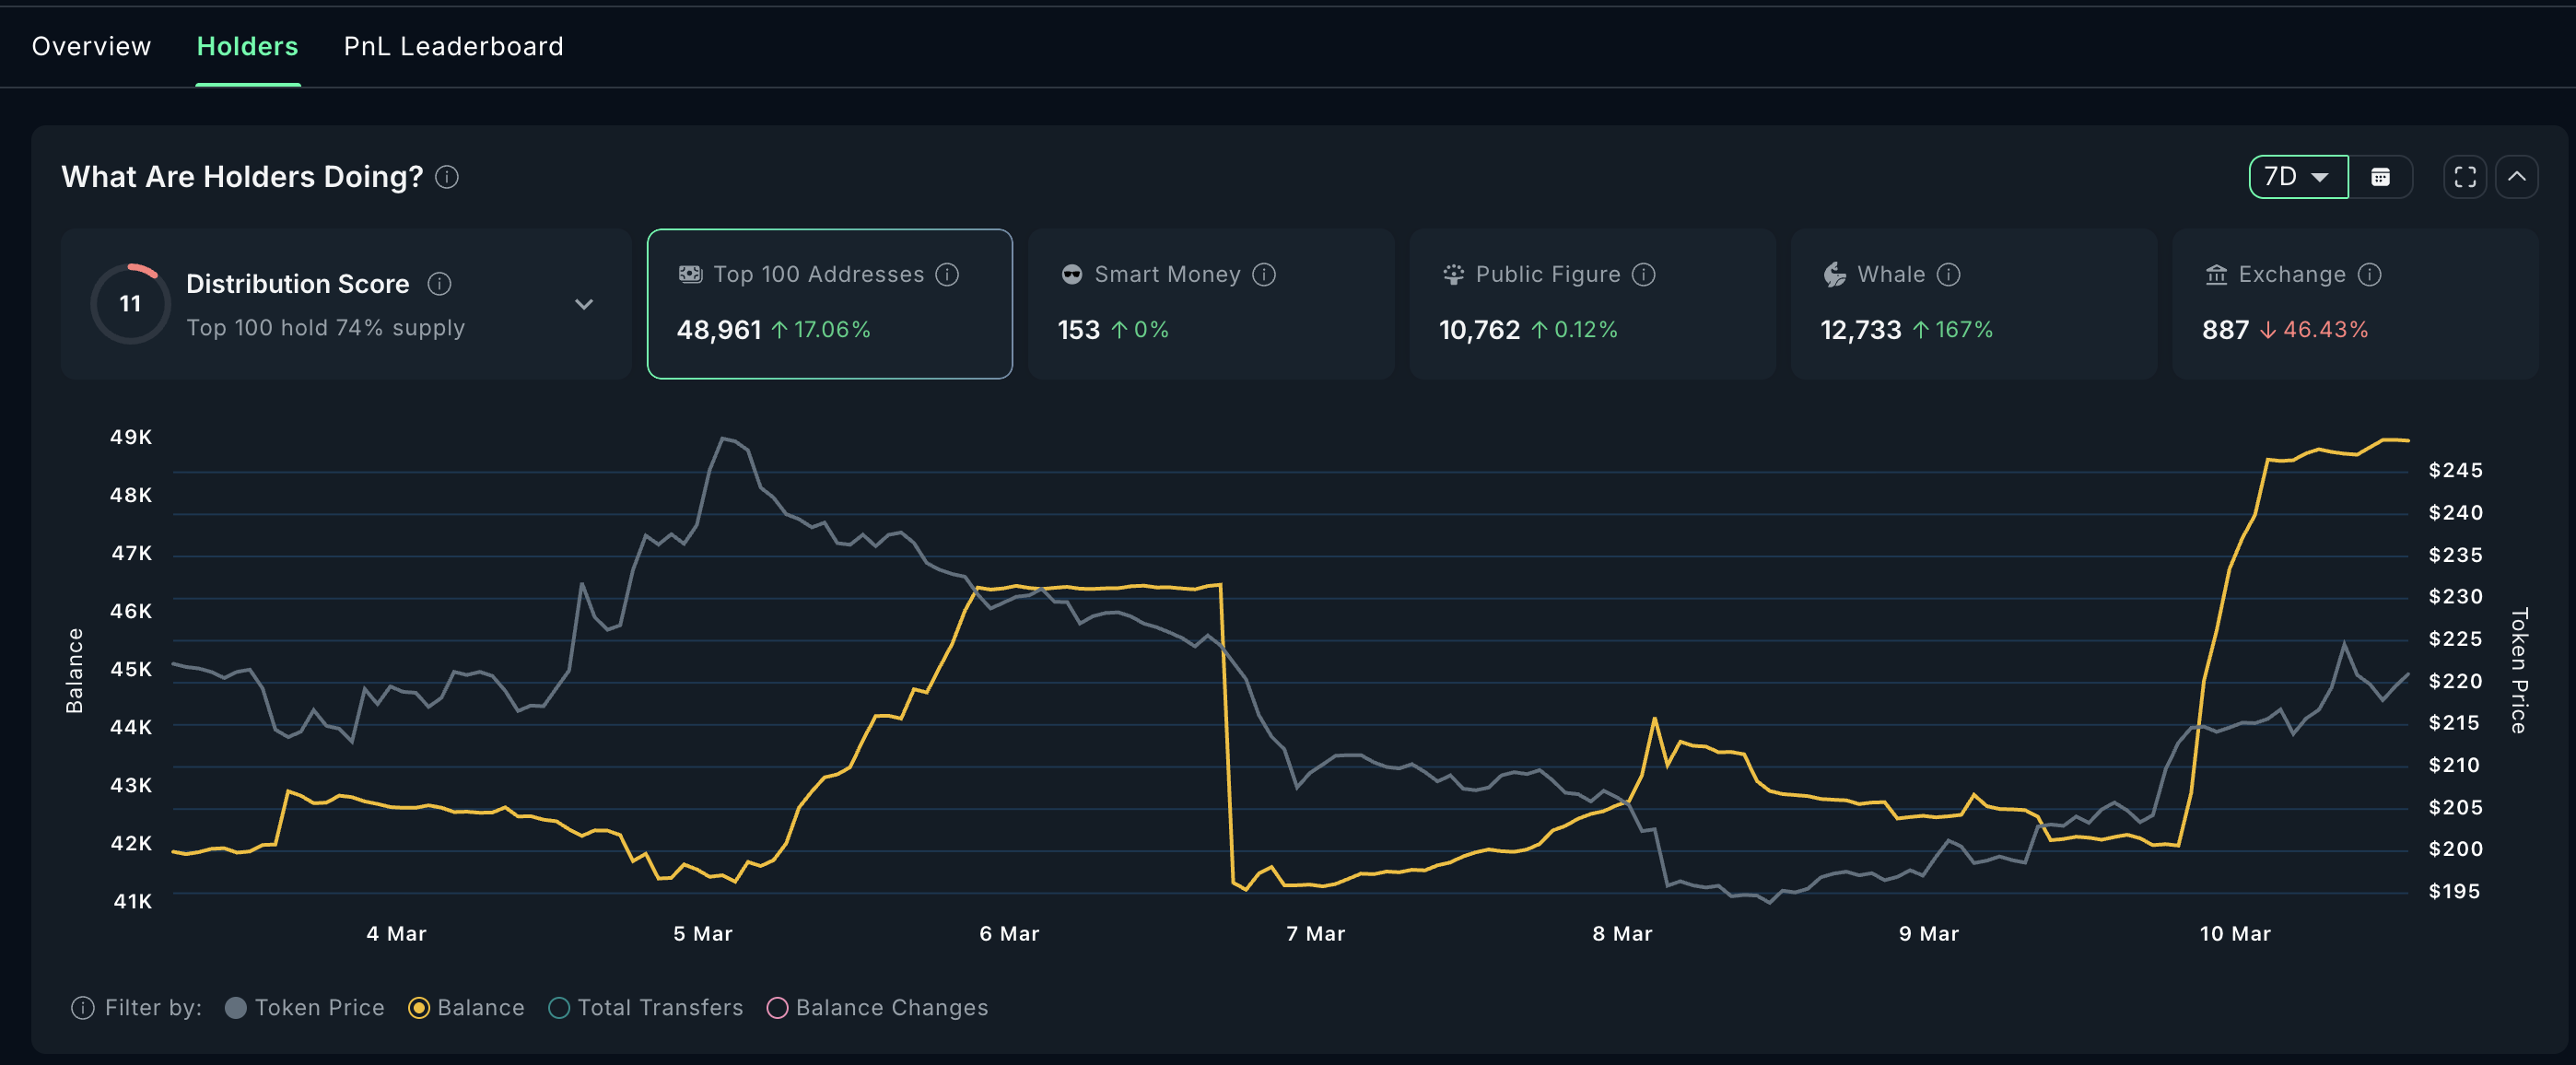This screenshot has width=2576, height=1065.
Task: Open the 7D timeframe dropdown
Action: 2298,177
